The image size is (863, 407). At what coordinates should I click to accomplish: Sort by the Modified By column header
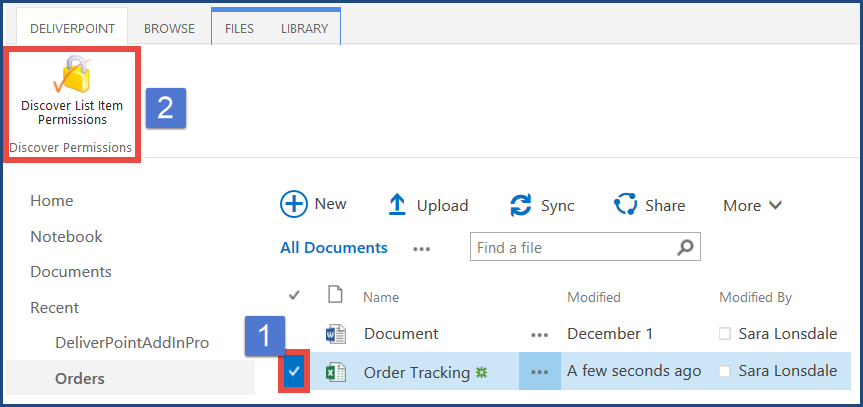tap(755, 297)
